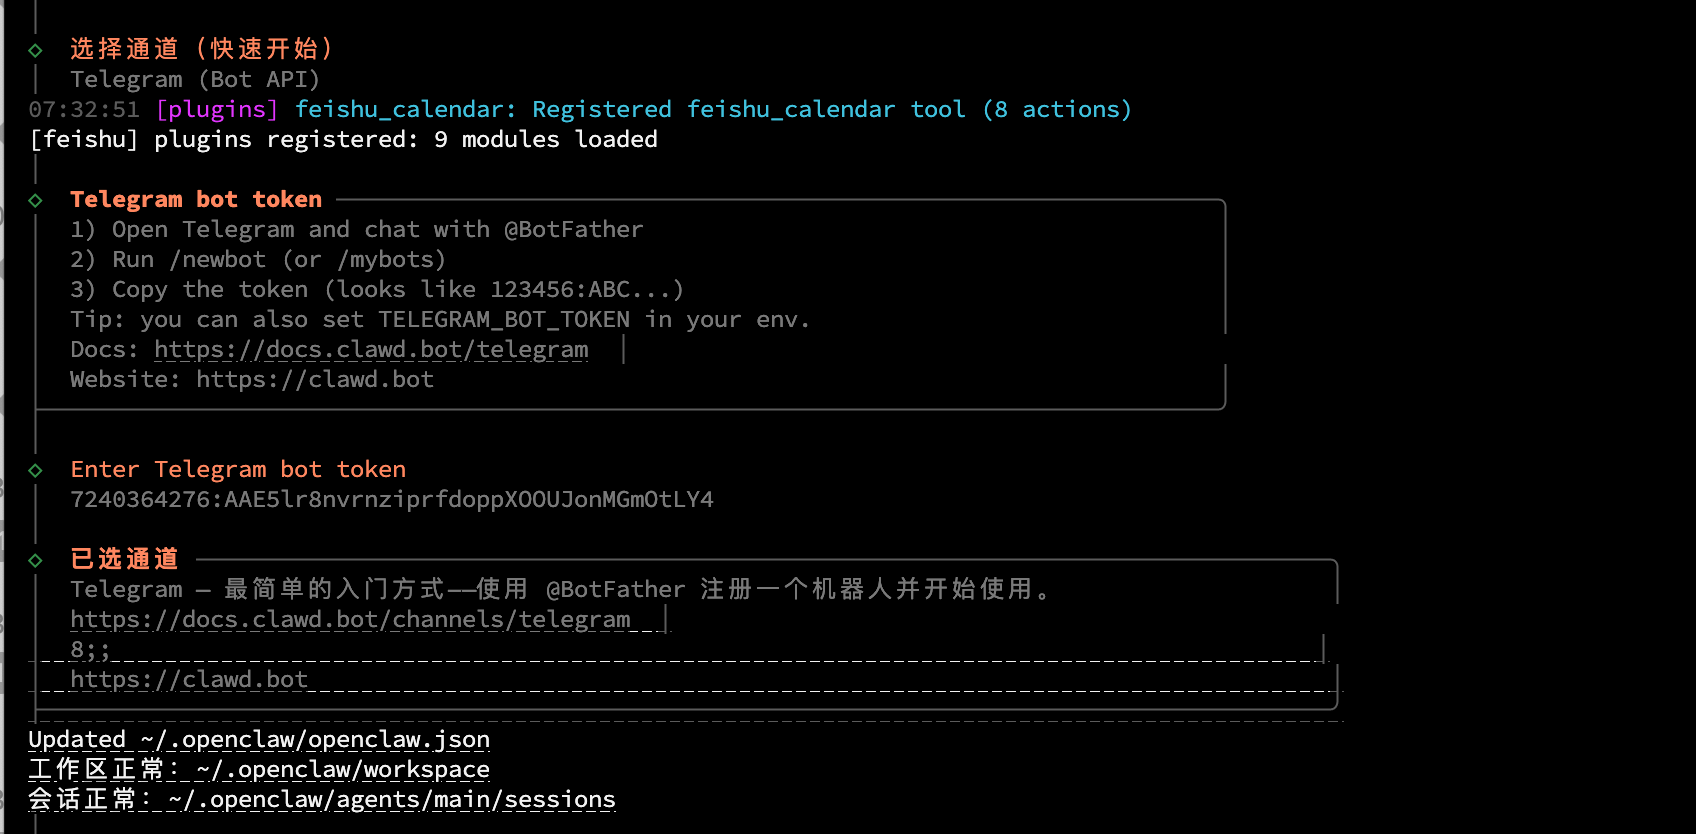
Task: Open the docs.clawd.bot/telegram docs link
Action: [371, 350]
